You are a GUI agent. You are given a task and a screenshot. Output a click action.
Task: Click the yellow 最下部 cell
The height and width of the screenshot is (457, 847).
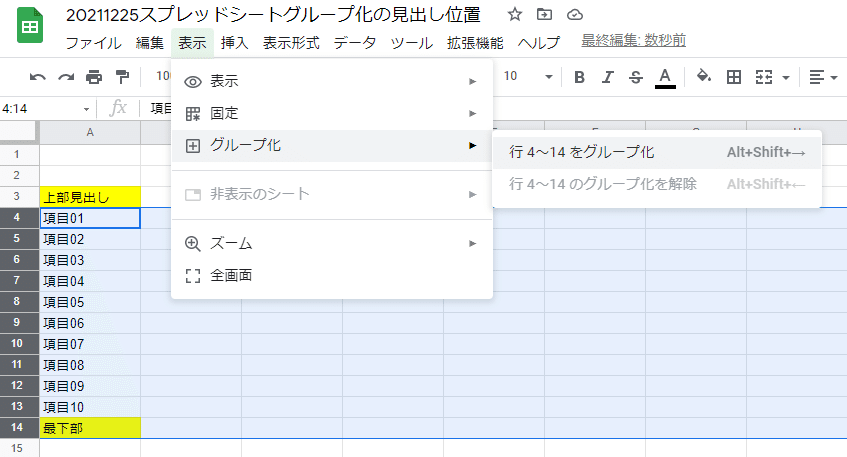[x=90, y=428]
